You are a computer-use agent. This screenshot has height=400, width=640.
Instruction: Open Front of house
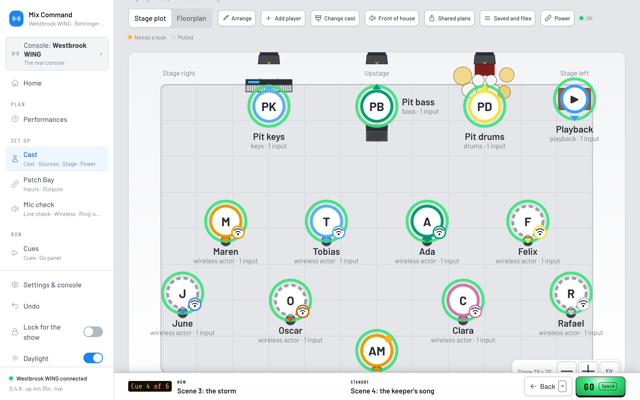[x=392, y=18]
